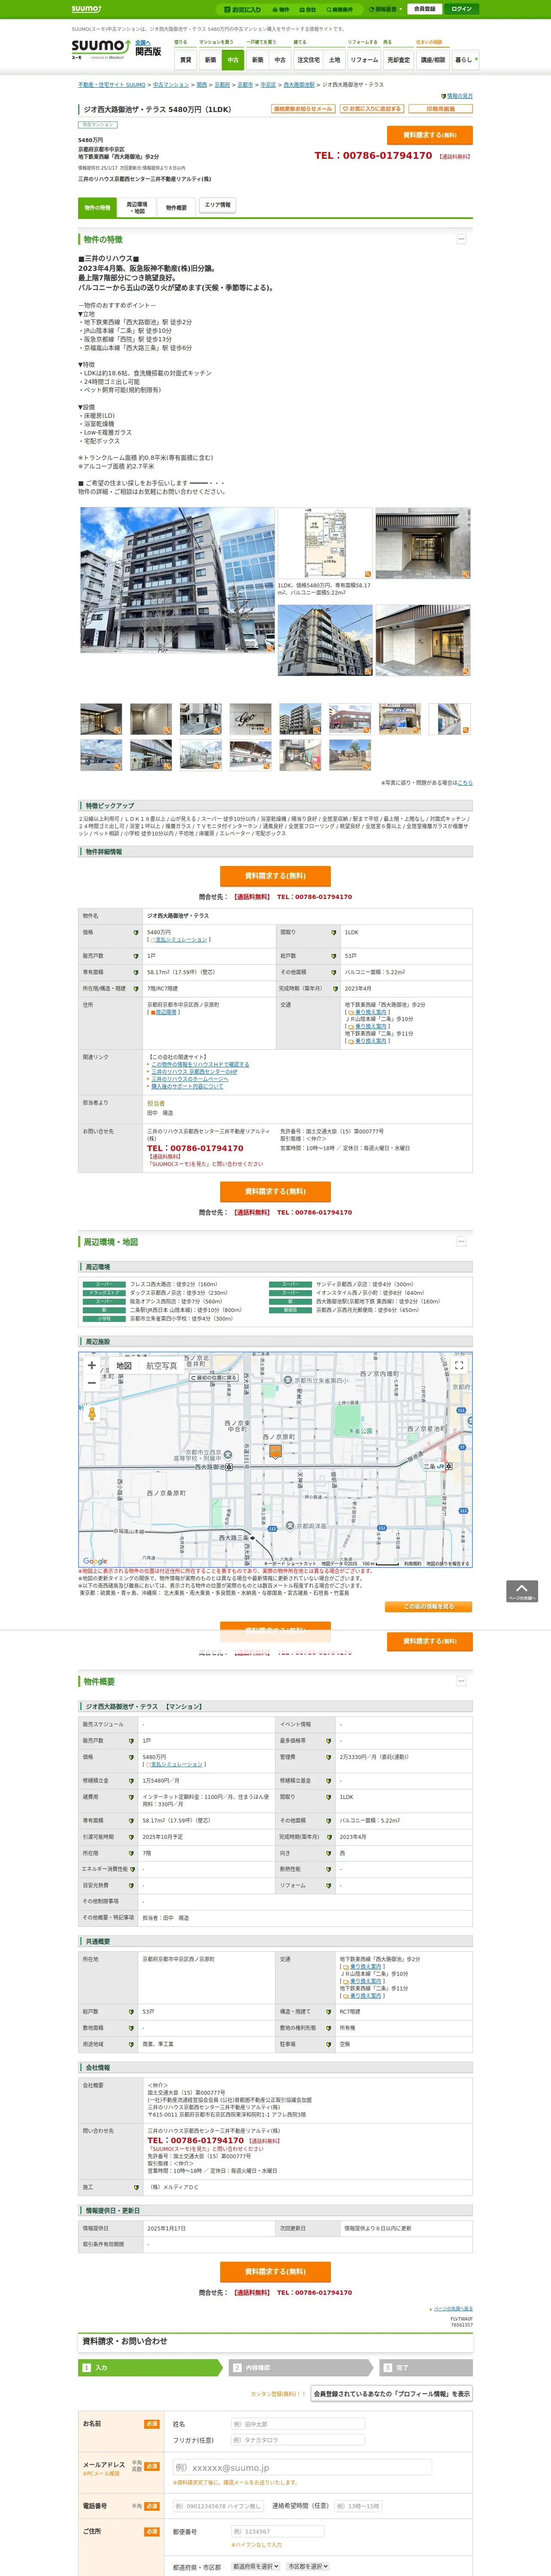Image resolution: width=551 pixels, height=2576 pixels.
Task: Open 市区郡を選択 dropdown
Action: coord(308,2566)
